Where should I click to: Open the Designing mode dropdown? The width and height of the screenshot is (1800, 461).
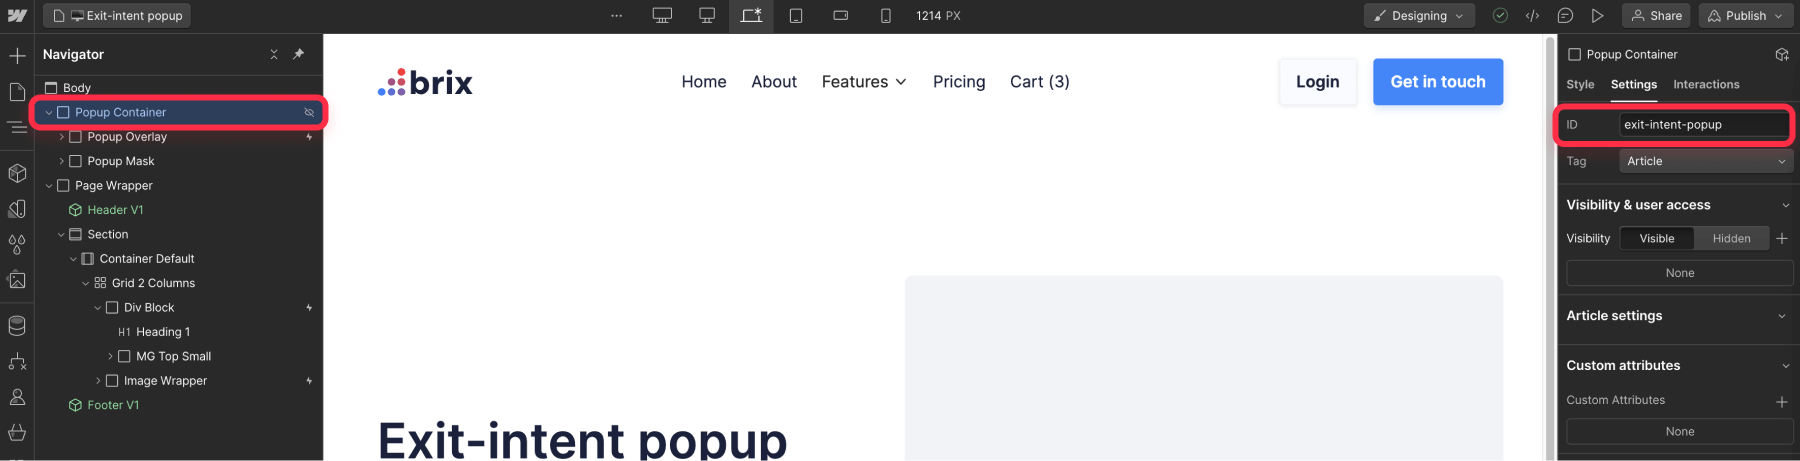pyautogui.click(x=1418, y=16)
